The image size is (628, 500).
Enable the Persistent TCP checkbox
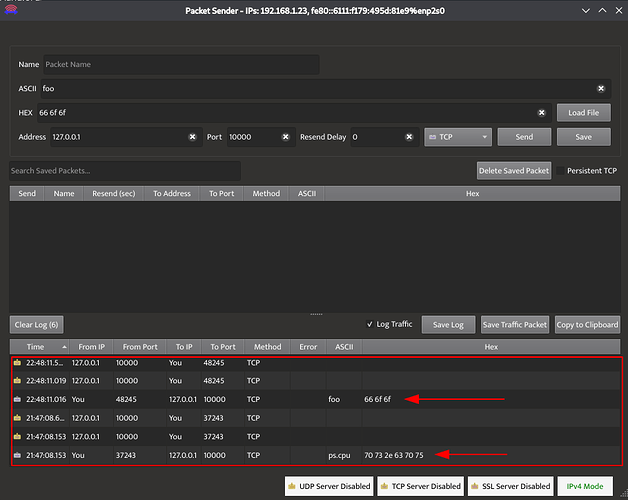click(562, 171)
